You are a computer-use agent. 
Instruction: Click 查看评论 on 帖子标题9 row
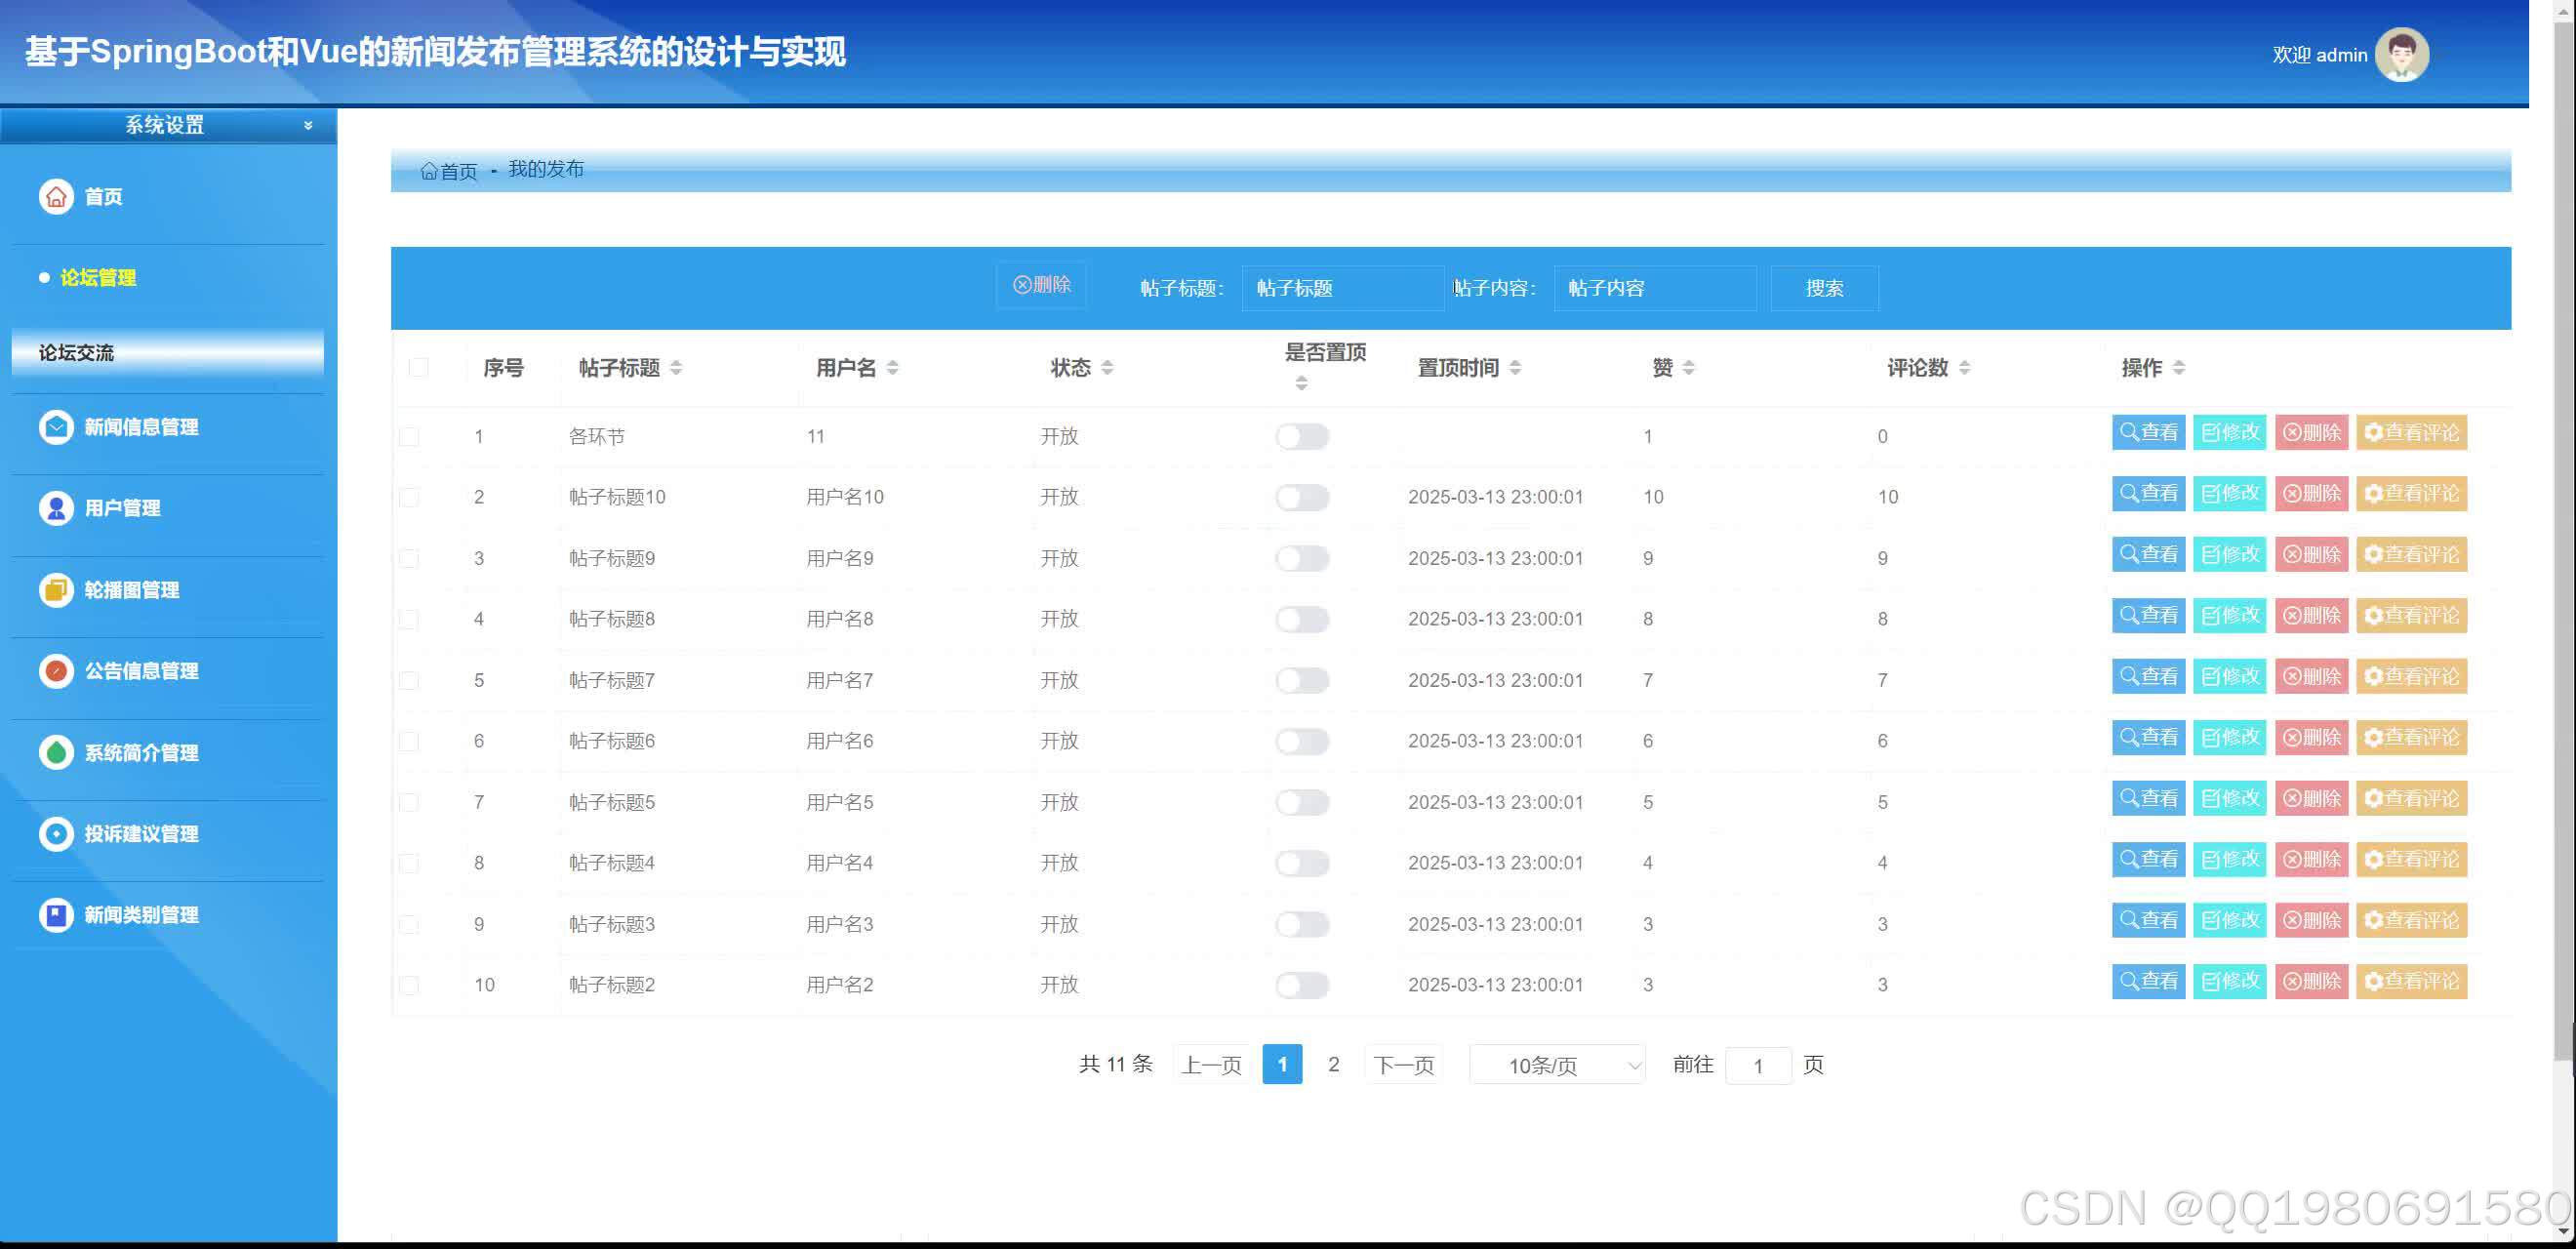[2411, 554]
